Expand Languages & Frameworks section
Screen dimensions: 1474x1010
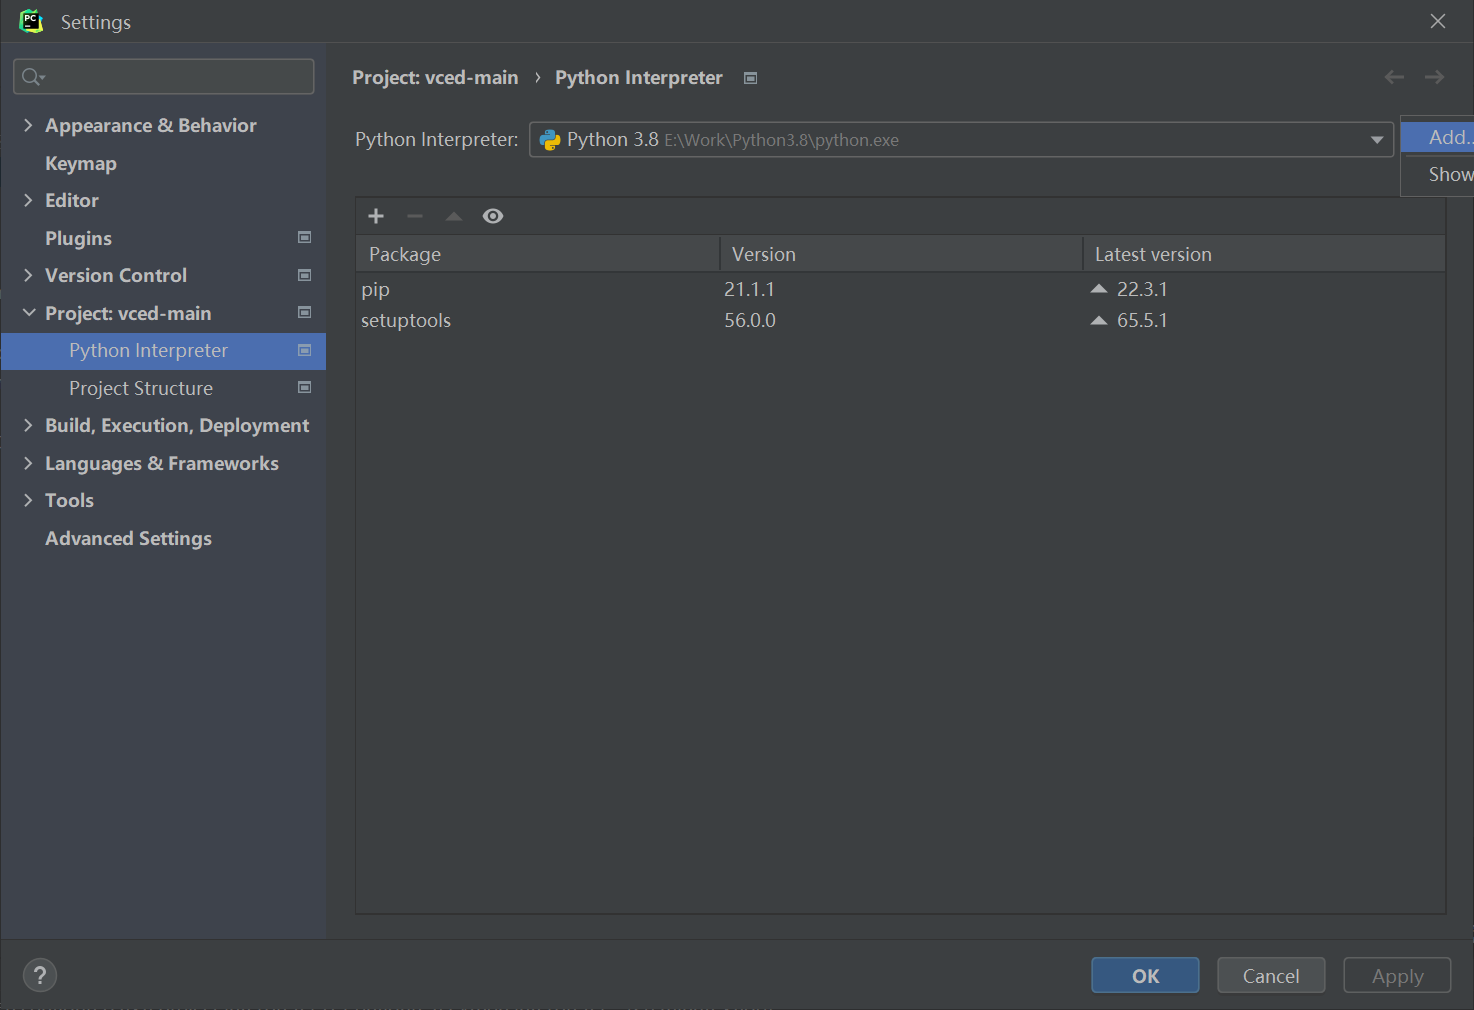[28, 463]
